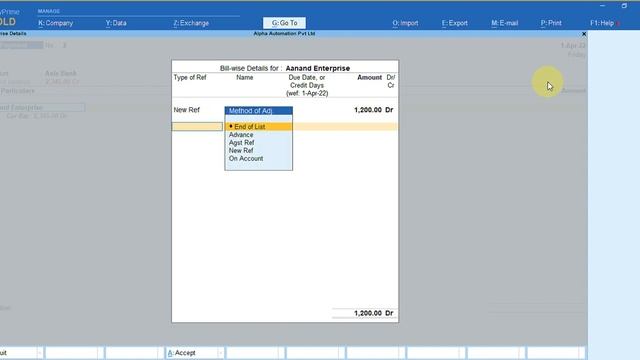640x360 pixels.
Task: Click the Amount column header
Action: [369, 78]
